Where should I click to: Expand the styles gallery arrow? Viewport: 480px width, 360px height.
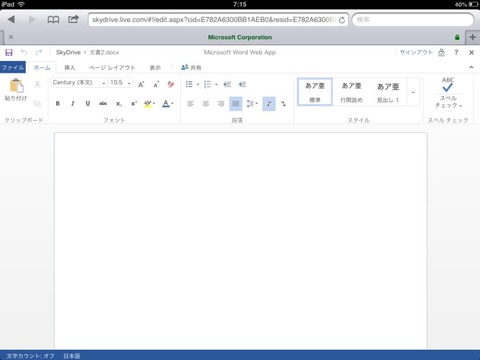tap(413, 92)
